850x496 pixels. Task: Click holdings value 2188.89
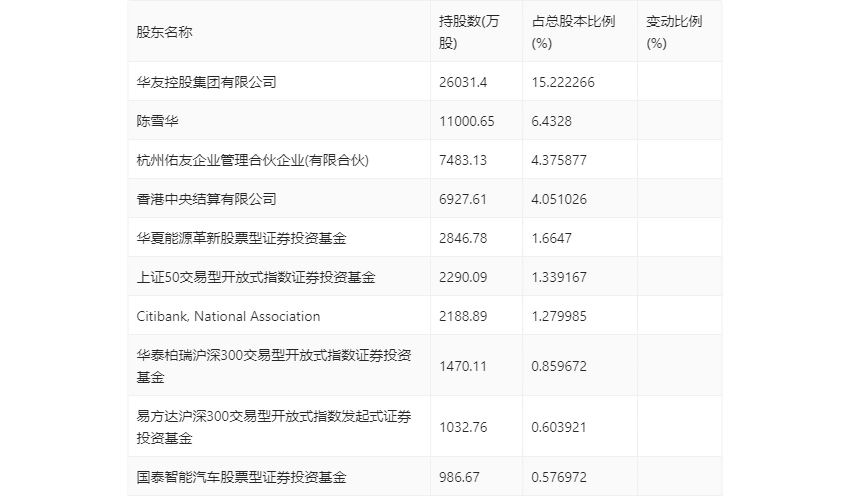tap(463, 316)
